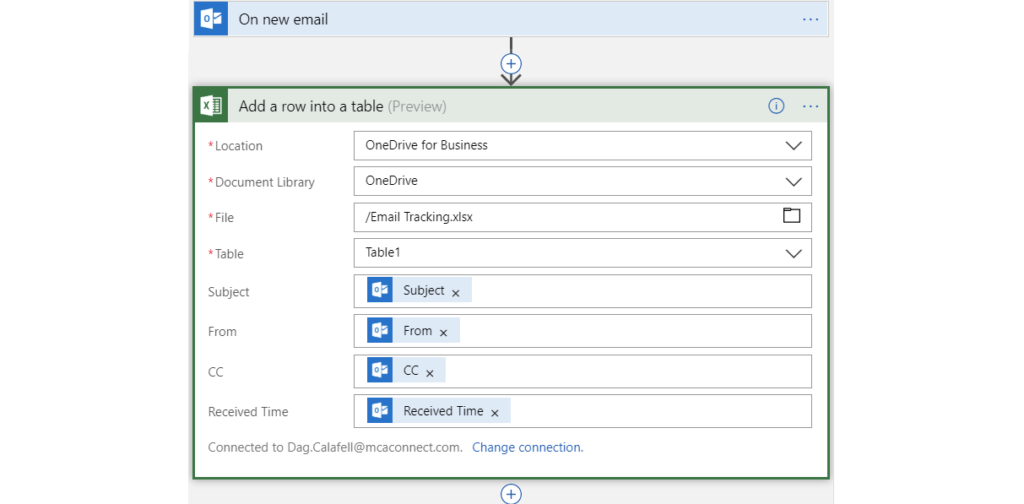Click the Outlook icon on 'On new email'

(x=211, y=19)
